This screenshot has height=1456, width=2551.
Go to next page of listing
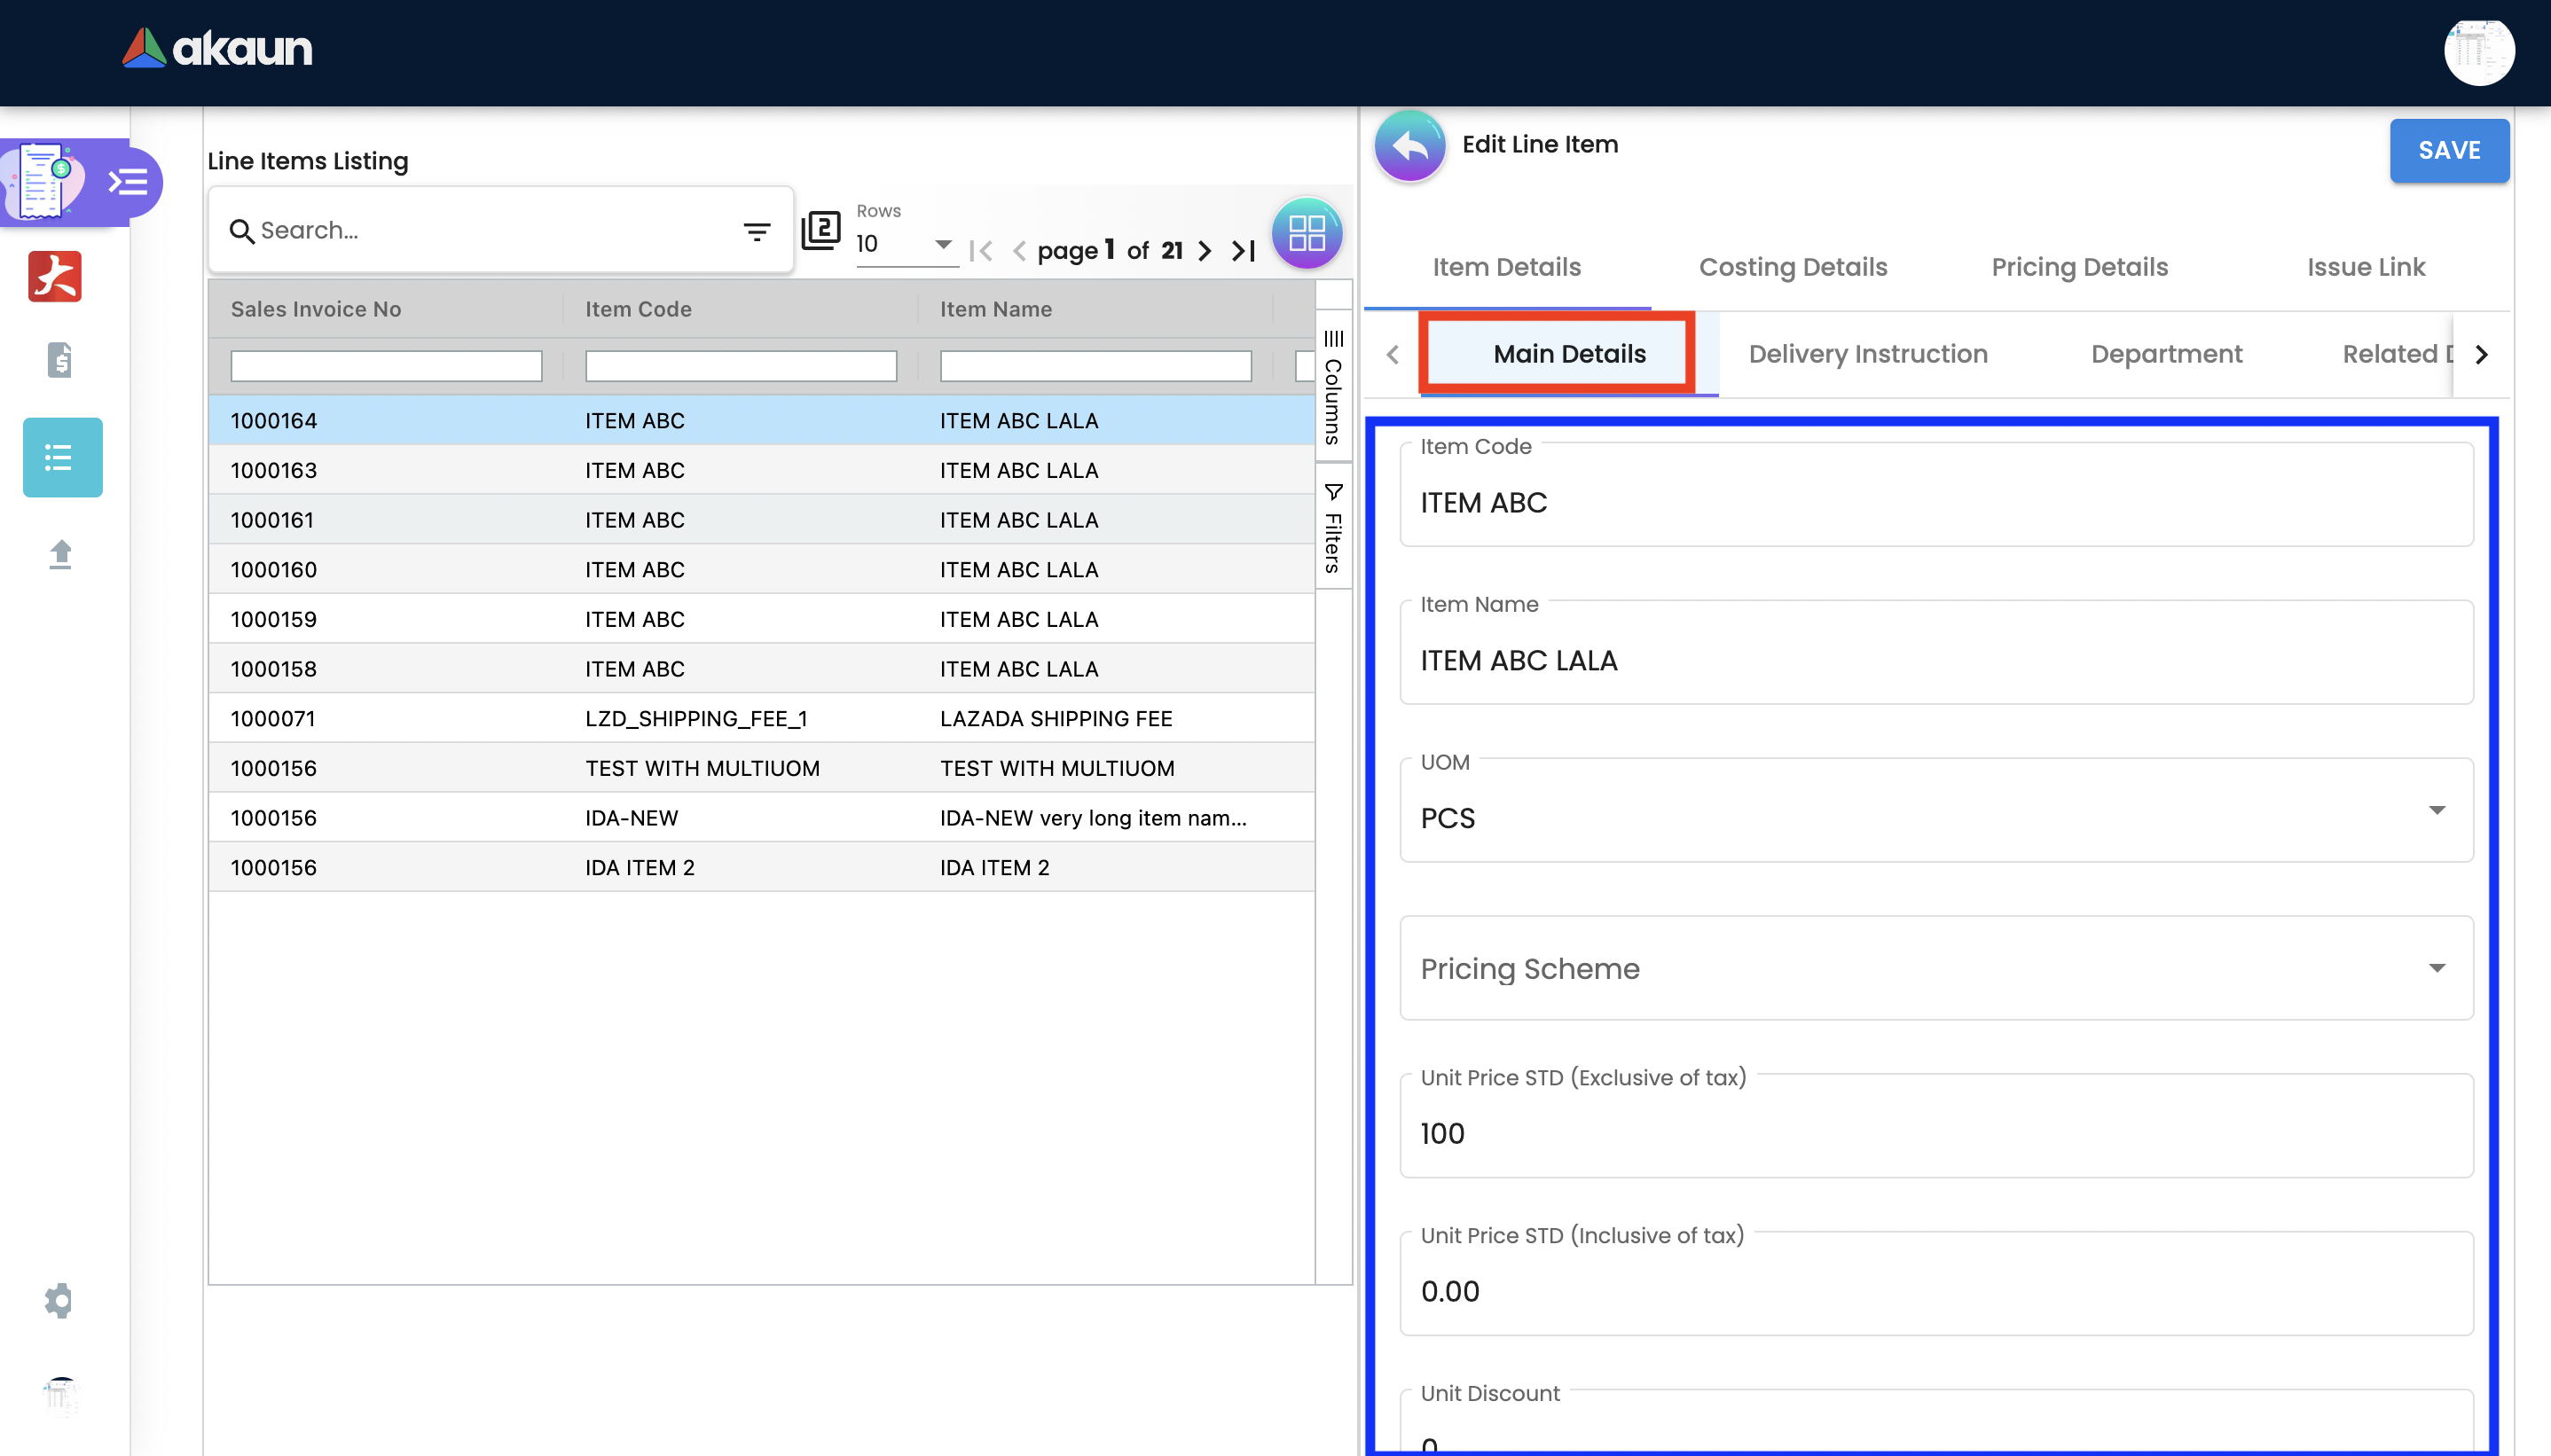point(1205,251)
